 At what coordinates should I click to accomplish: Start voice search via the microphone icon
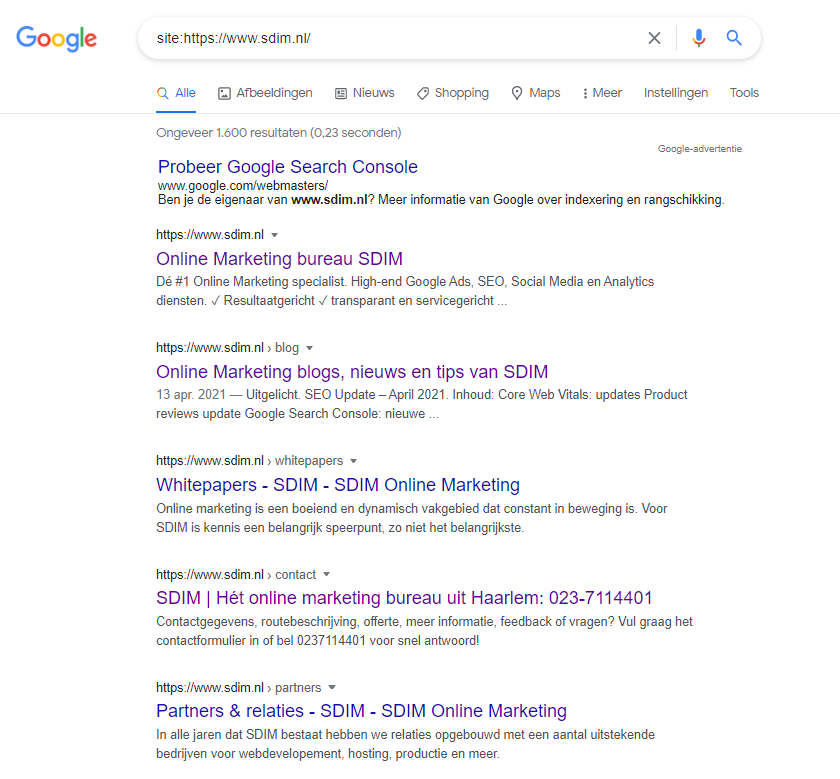(698, 38)
